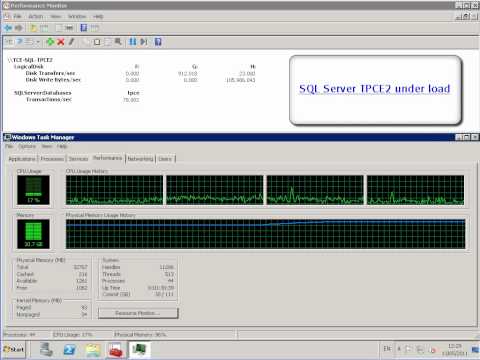Click the Help icon in the monitor toolbar
Viewport: 480px width, 360px height.
tap(158, 42)
